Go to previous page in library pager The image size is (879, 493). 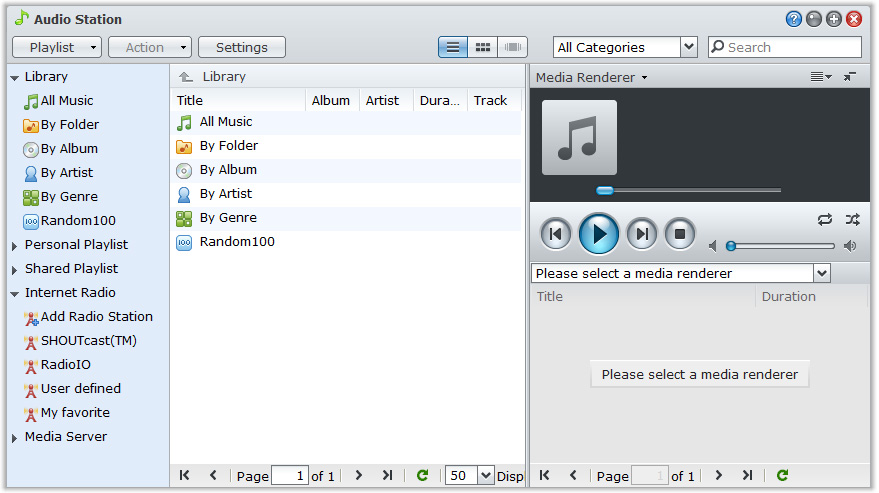click(x=213, y=476)
